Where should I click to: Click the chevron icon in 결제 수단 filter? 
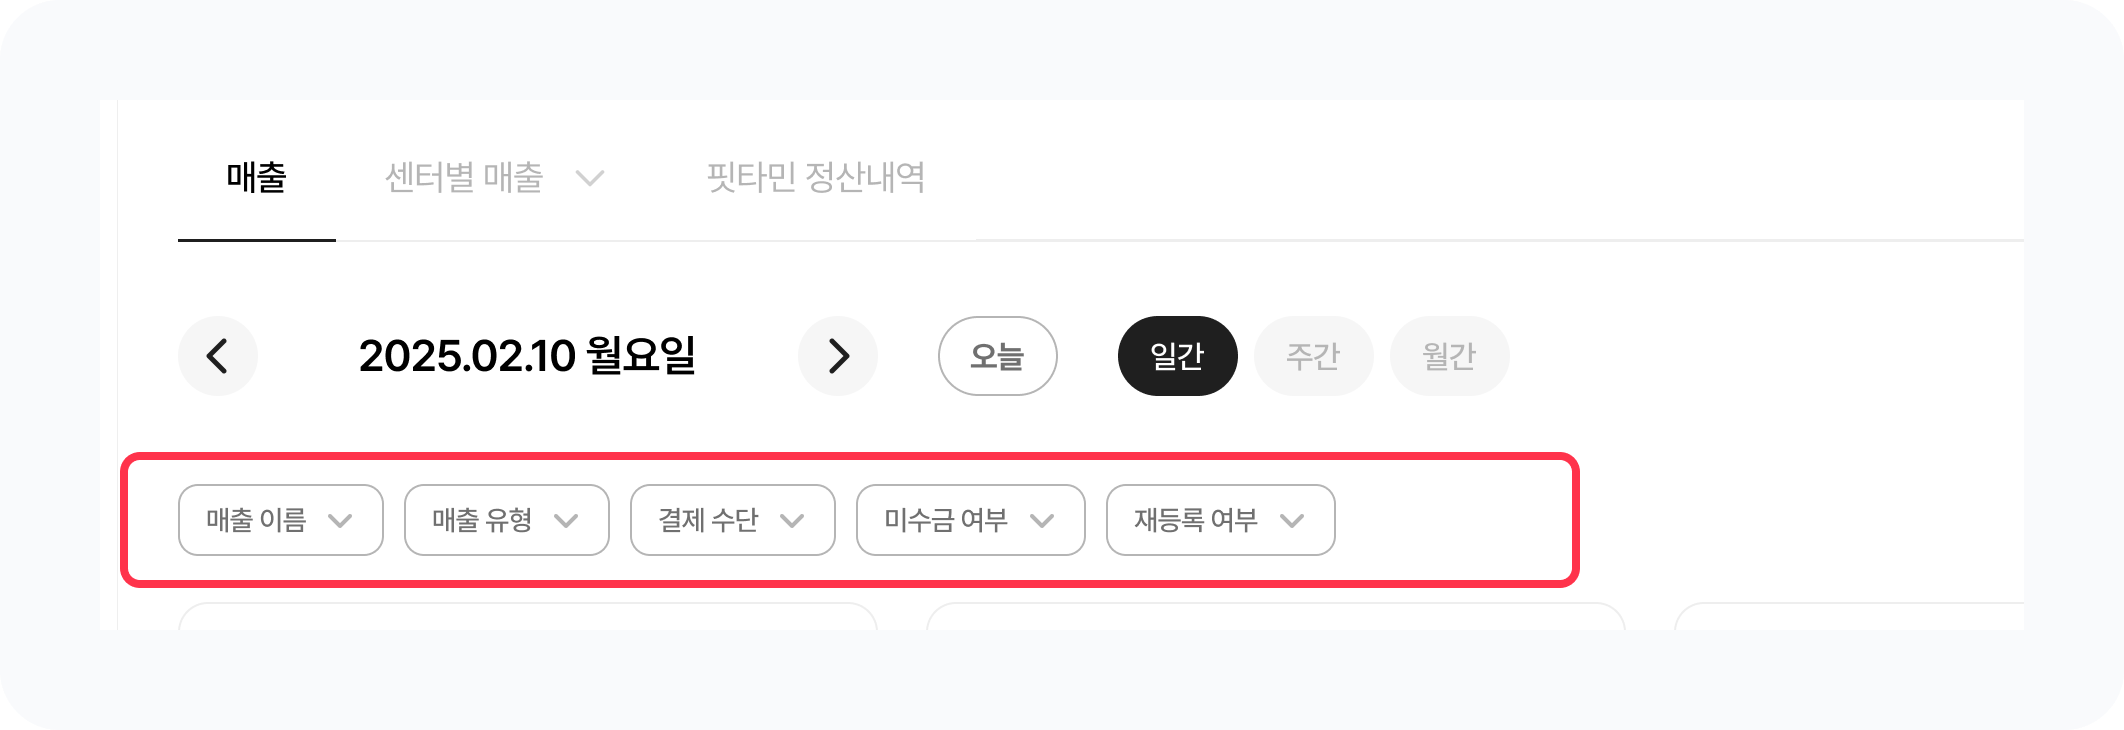tap(792, 521)
